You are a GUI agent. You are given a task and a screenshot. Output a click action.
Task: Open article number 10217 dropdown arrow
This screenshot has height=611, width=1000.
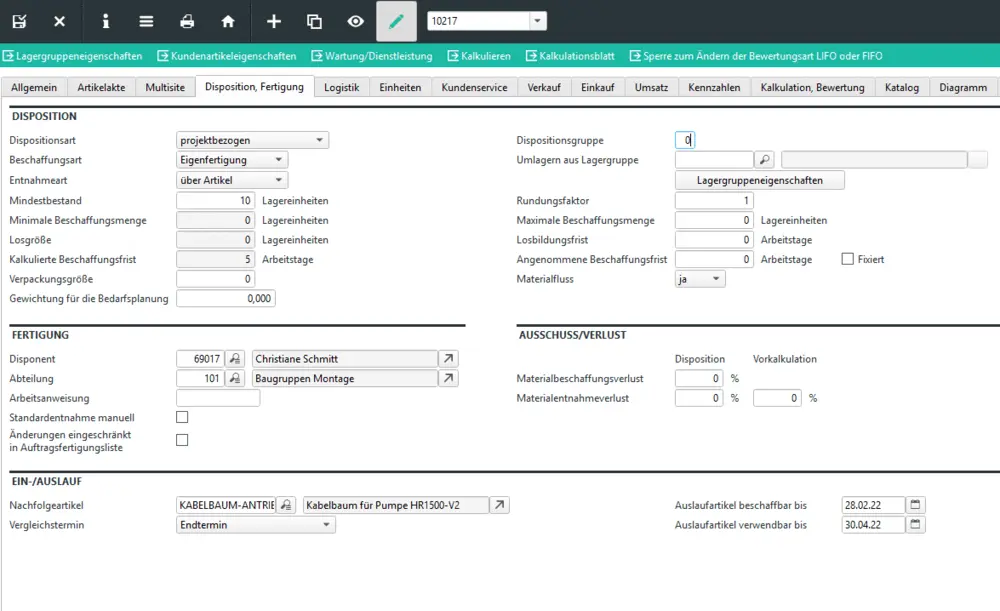pyautogui.click(x=538, y=21)
